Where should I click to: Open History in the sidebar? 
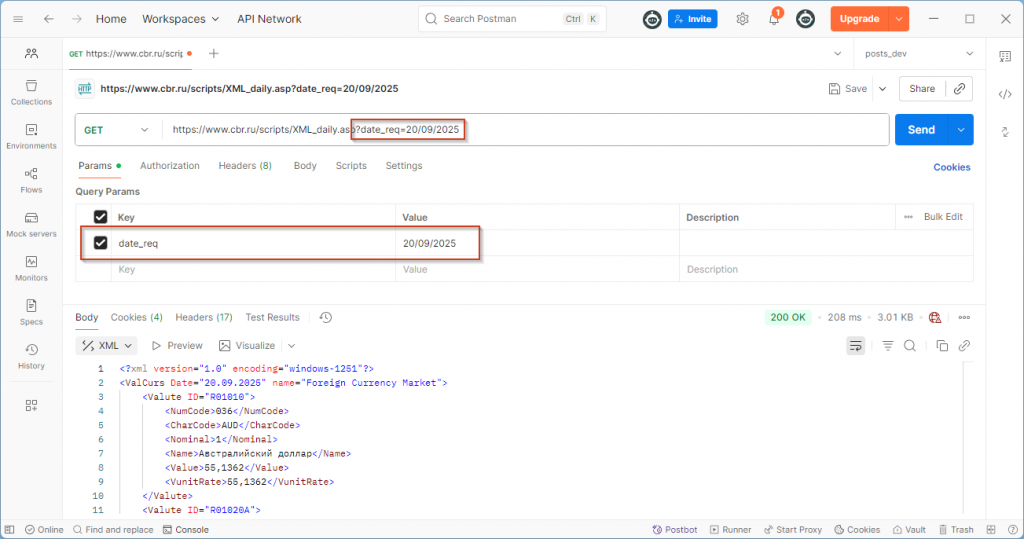click(x=31, y=356)
